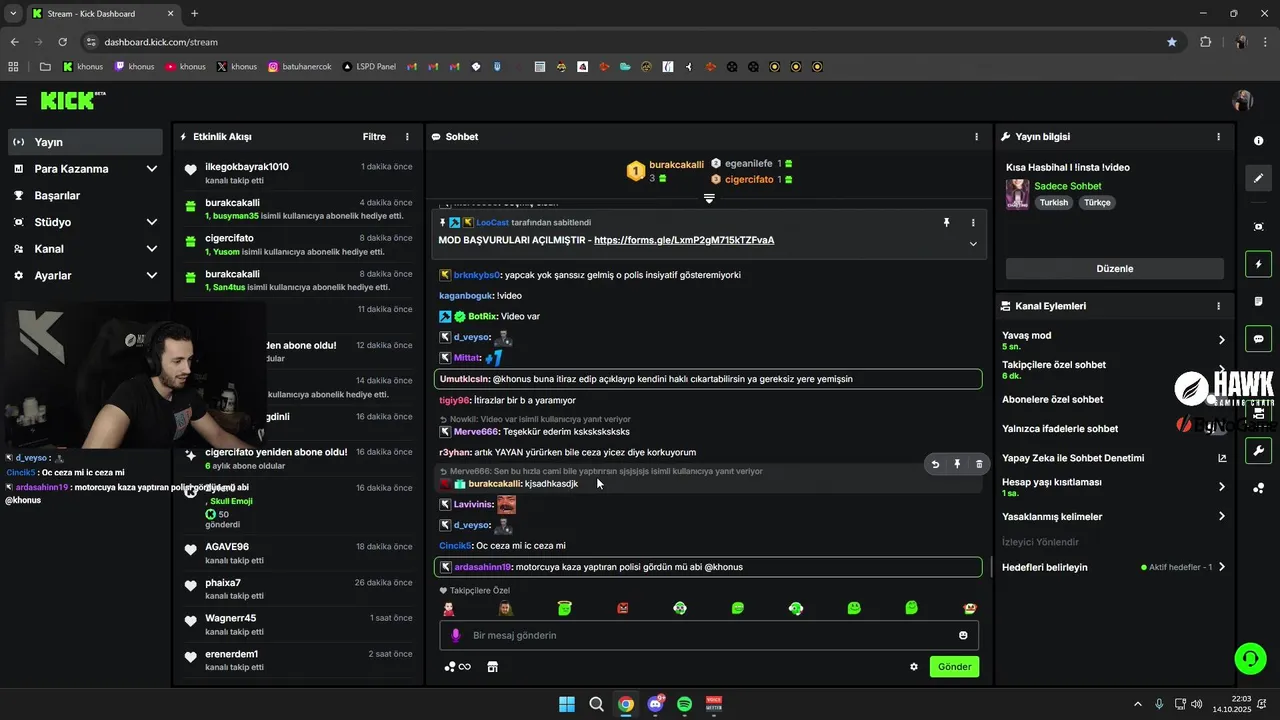
Task: Open pinned message three-dot menu
Action: tap(973, 222)
